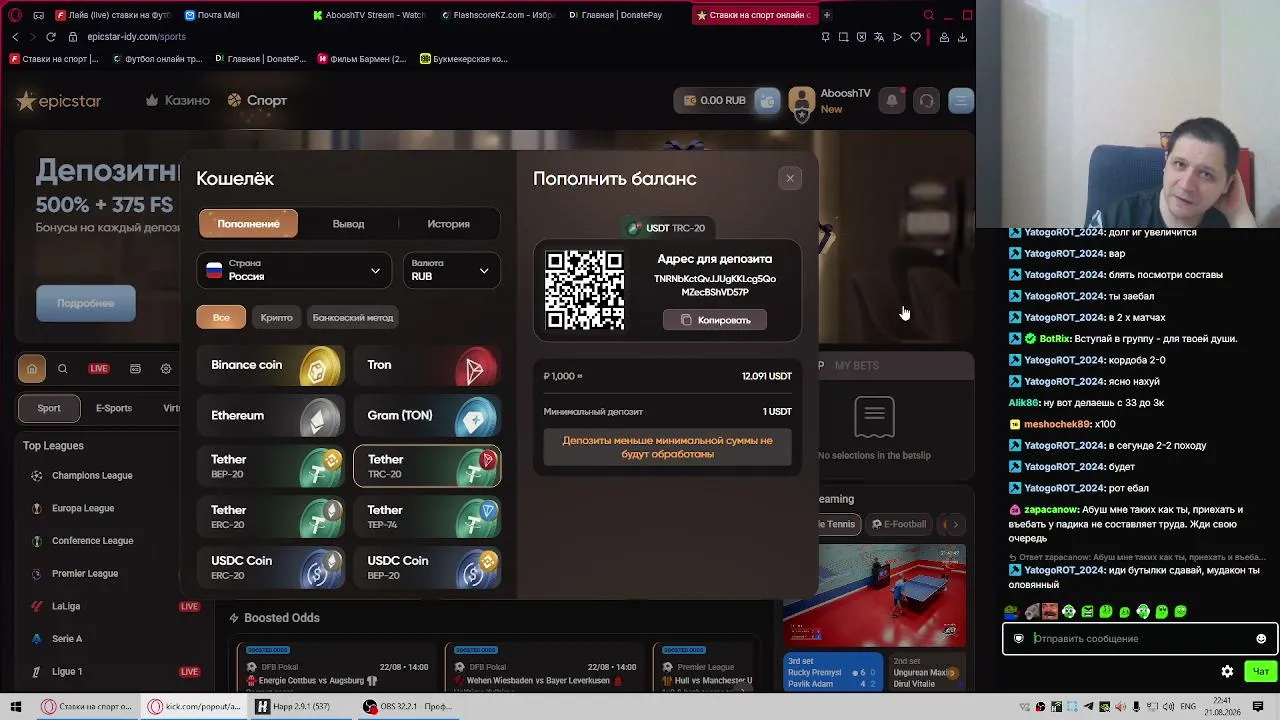1280x720 pixels.
Task: Filter payment methods by Все
Action: [221, 318]
